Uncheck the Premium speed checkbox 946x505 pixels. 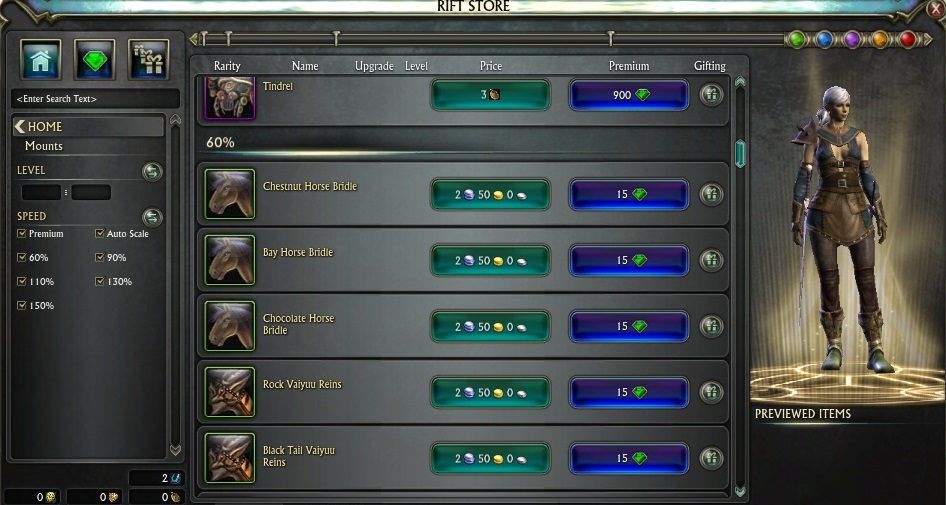point(22,233)
